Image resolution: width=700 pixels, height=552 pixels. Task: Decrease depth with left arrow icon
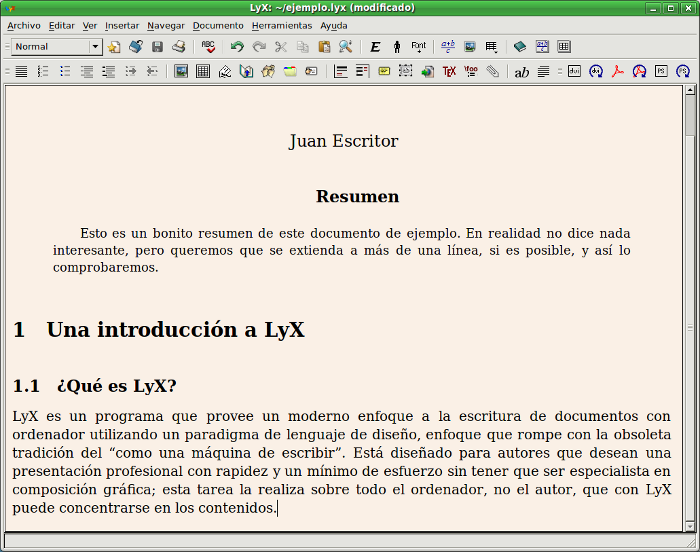pyautogui.click(x=152, y=71)
